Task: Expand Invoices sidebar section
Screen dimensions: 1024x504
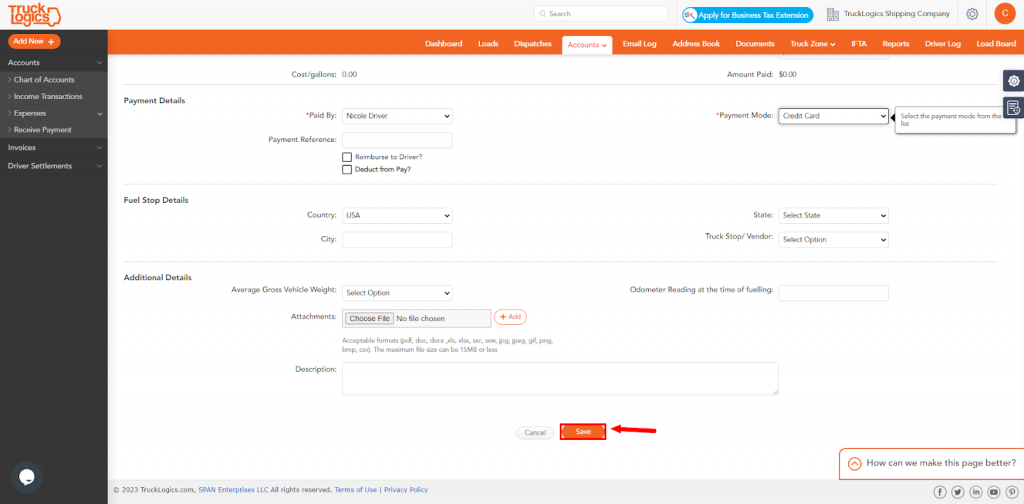Action: (x=54, y=148)
